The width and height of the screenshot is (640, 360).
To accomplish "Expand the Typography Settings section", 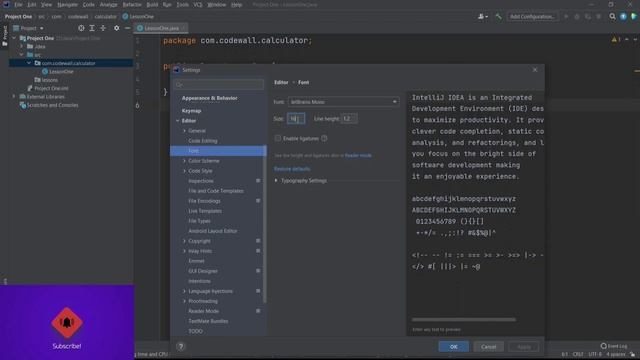I will click(x=276, y=180).
